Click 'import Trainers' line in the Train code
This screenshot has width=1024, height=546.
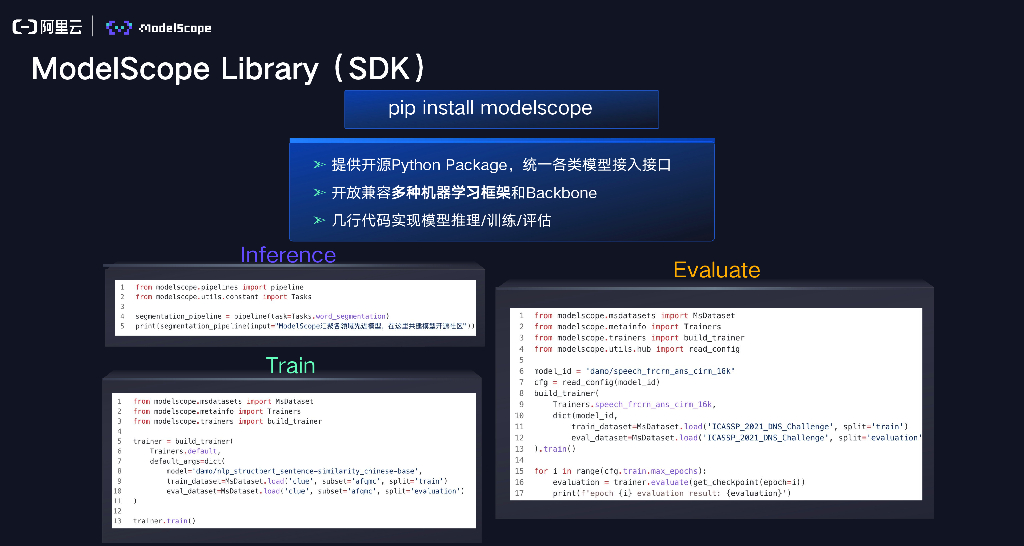pyautogui.click(x=217, y=411)
